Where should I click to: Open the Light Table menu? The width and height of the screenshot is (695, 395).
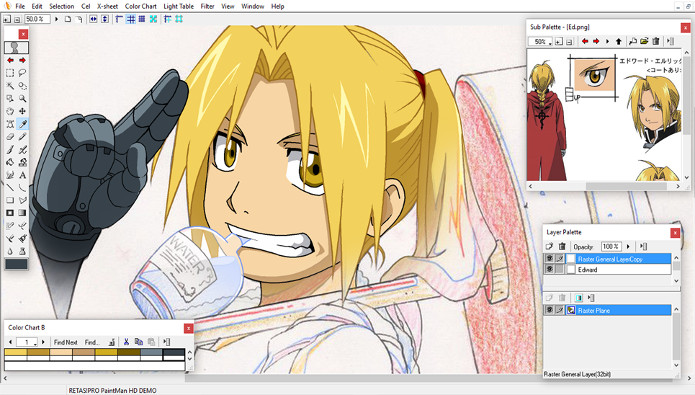(x=179, y=6)
